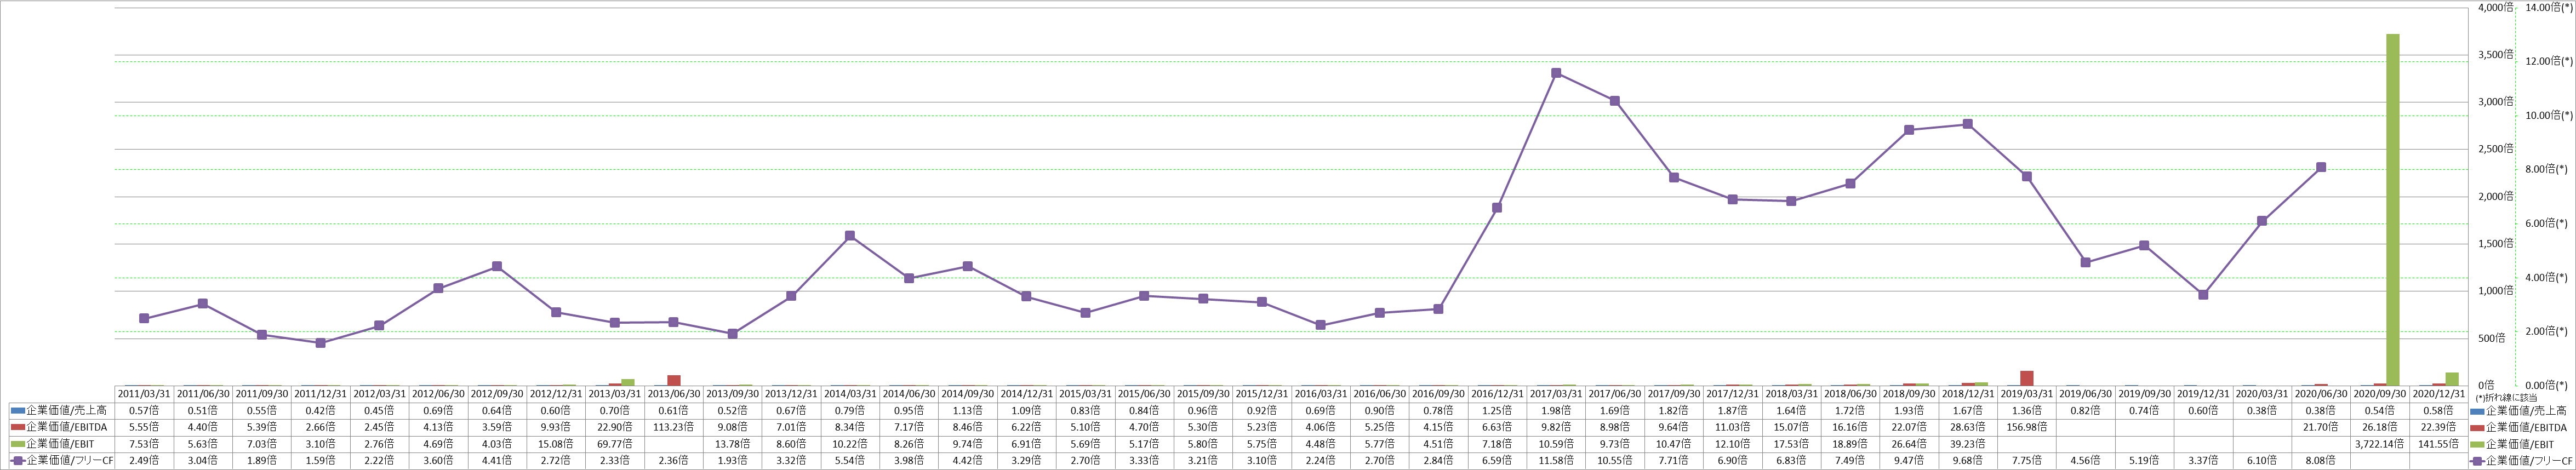Click the red EBITDA bar for 2019/03/31
This screenshot has height=470, width=2576.
click(2027, 378)
